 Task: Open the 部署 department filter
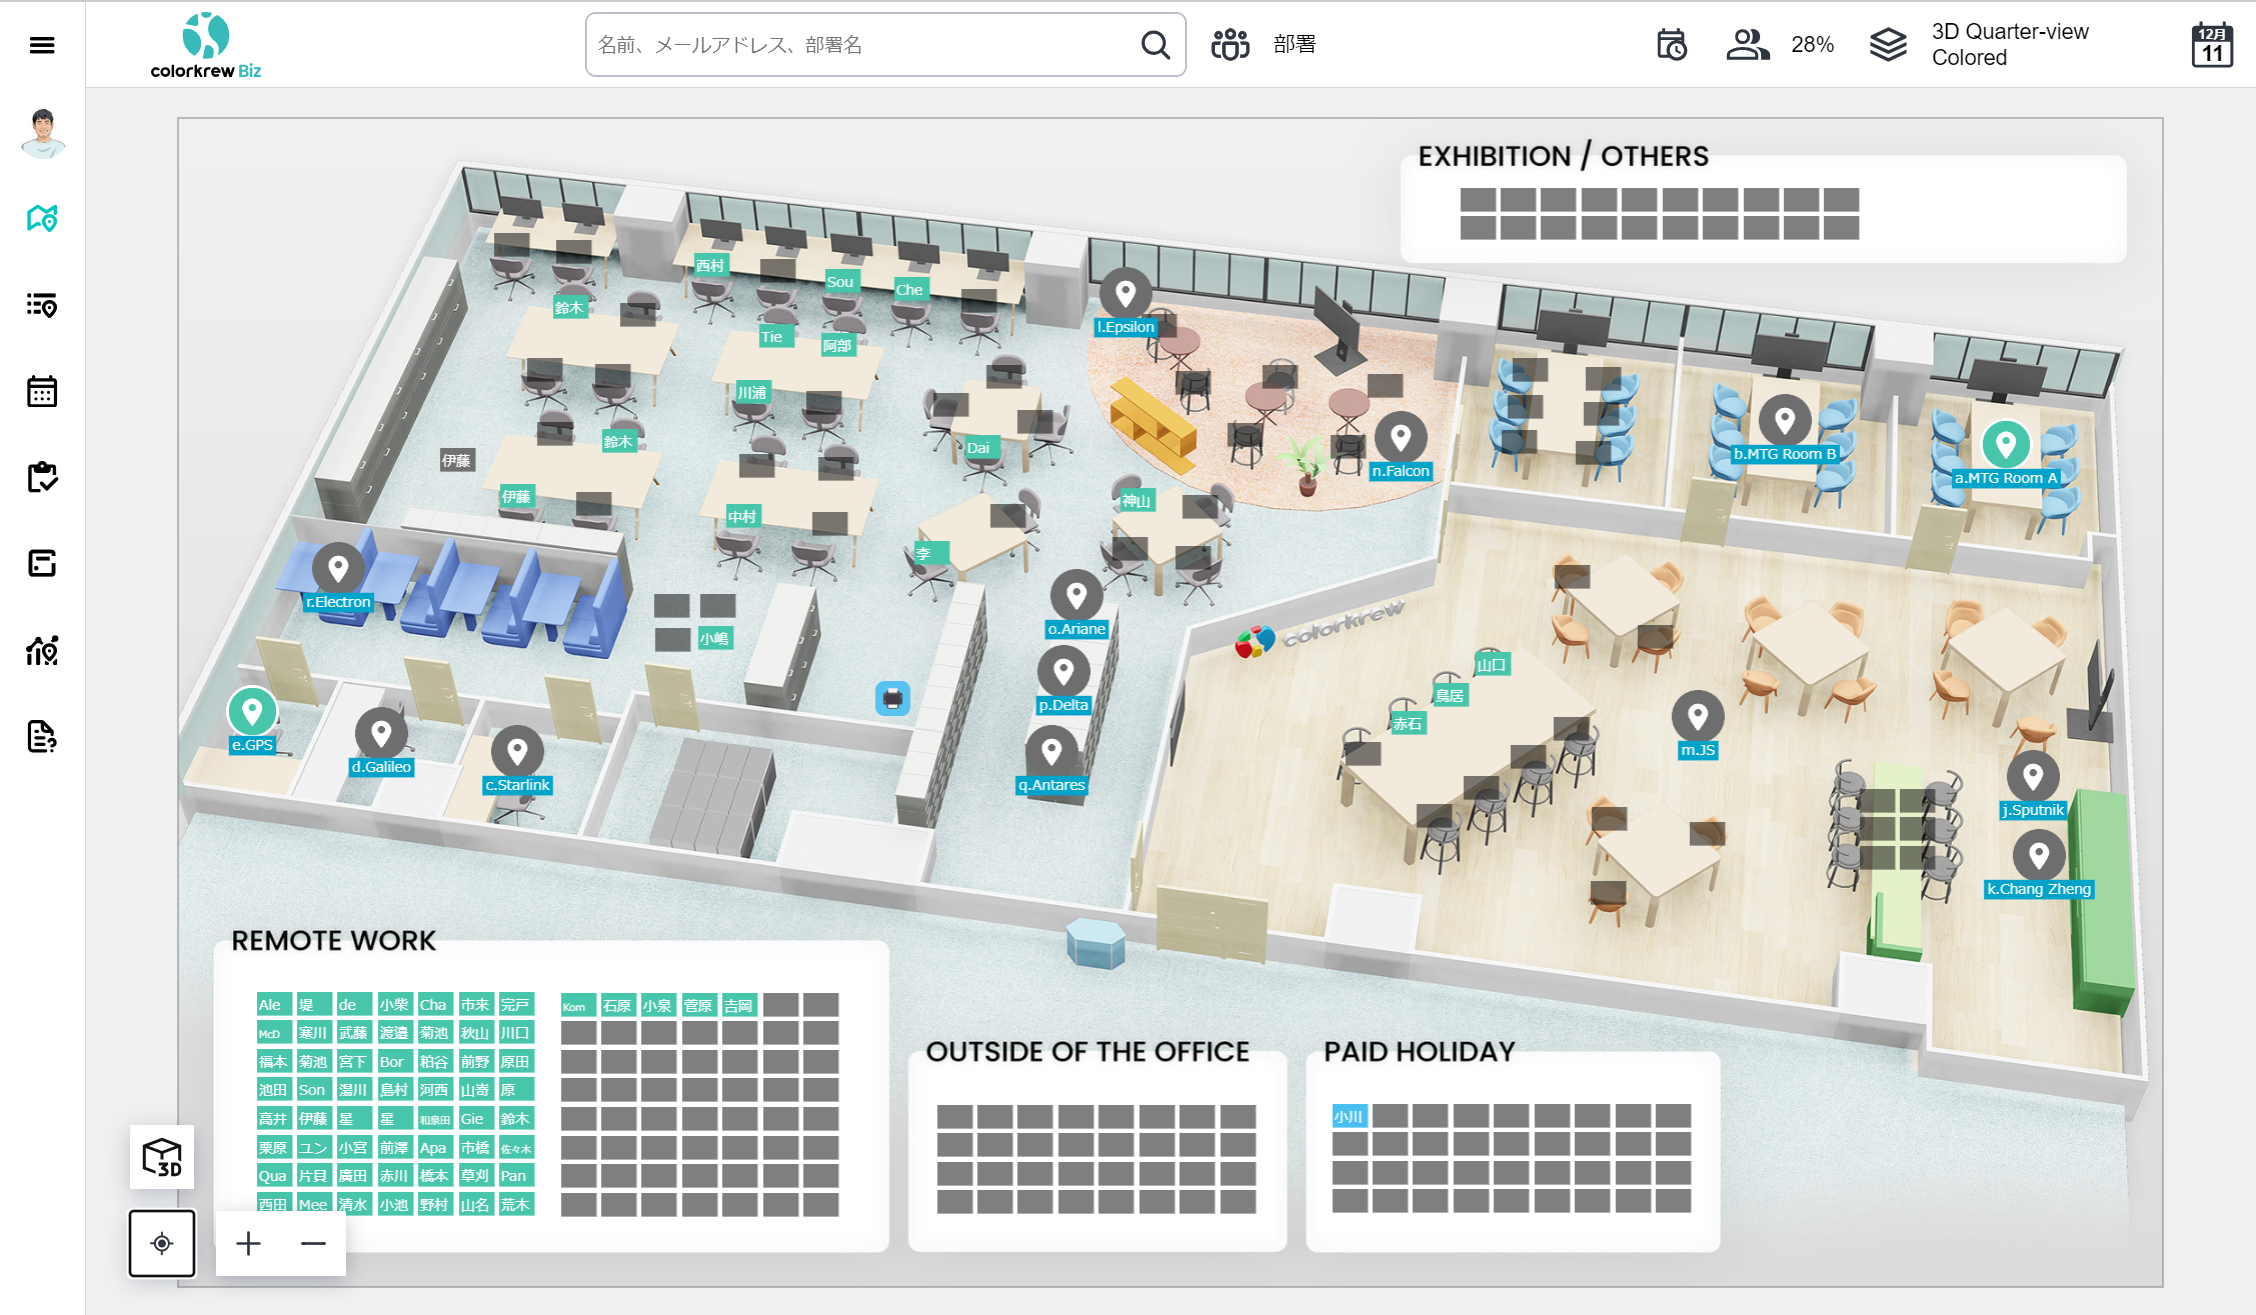[x=1264, y=45]
